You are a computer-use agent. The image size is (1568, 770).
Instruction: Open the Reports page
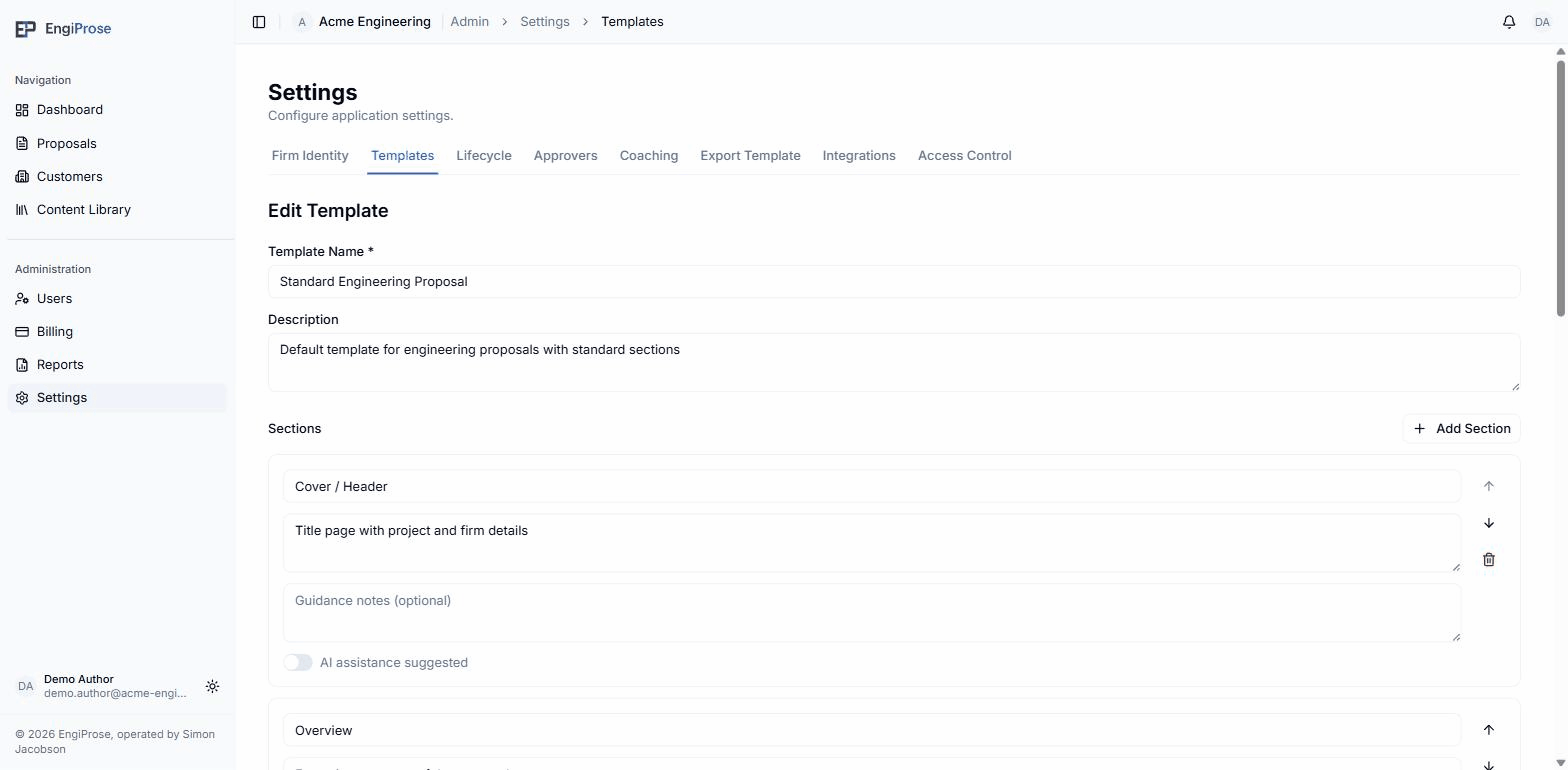(117, 365)
